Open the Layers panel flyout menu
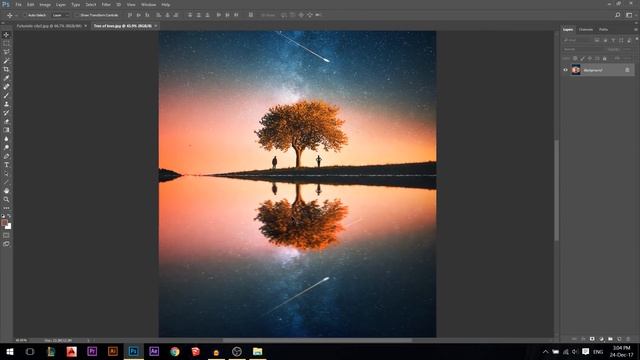The image size is (640, 360). pyautogui.click(x=636, y=29)
